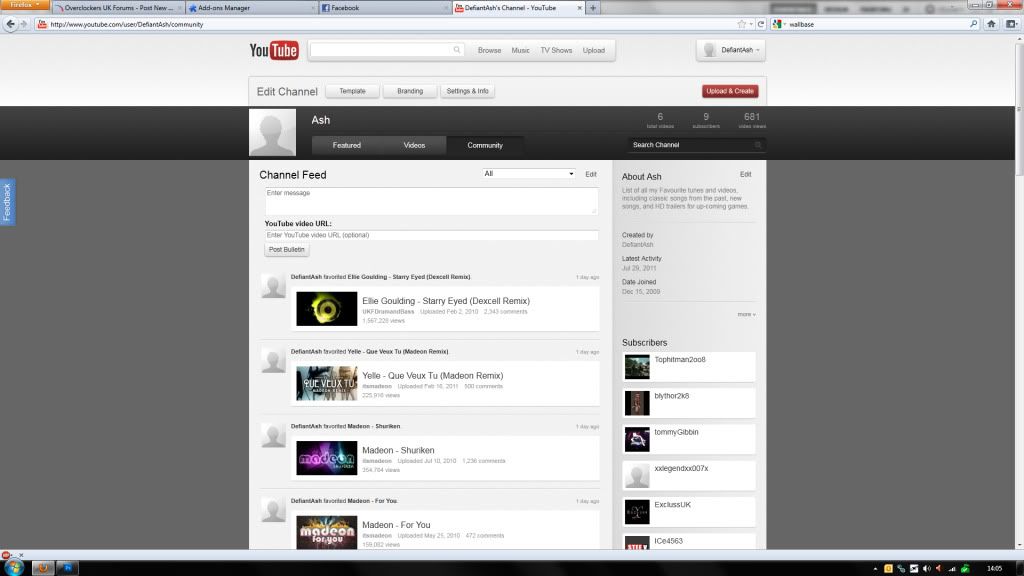Switch to the Featured channel tab
1024x576 pixels.
pyautogui.click(x=347, y=145)
